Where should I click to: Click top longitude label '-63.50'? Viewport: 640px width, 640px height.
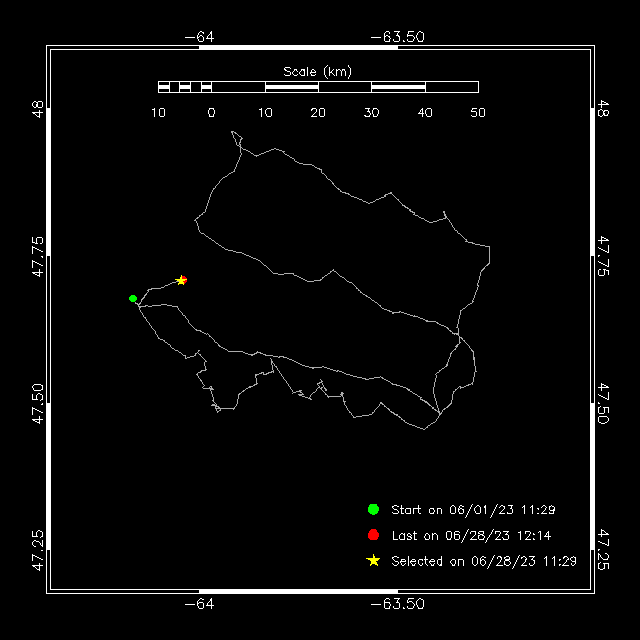point(398,37)
